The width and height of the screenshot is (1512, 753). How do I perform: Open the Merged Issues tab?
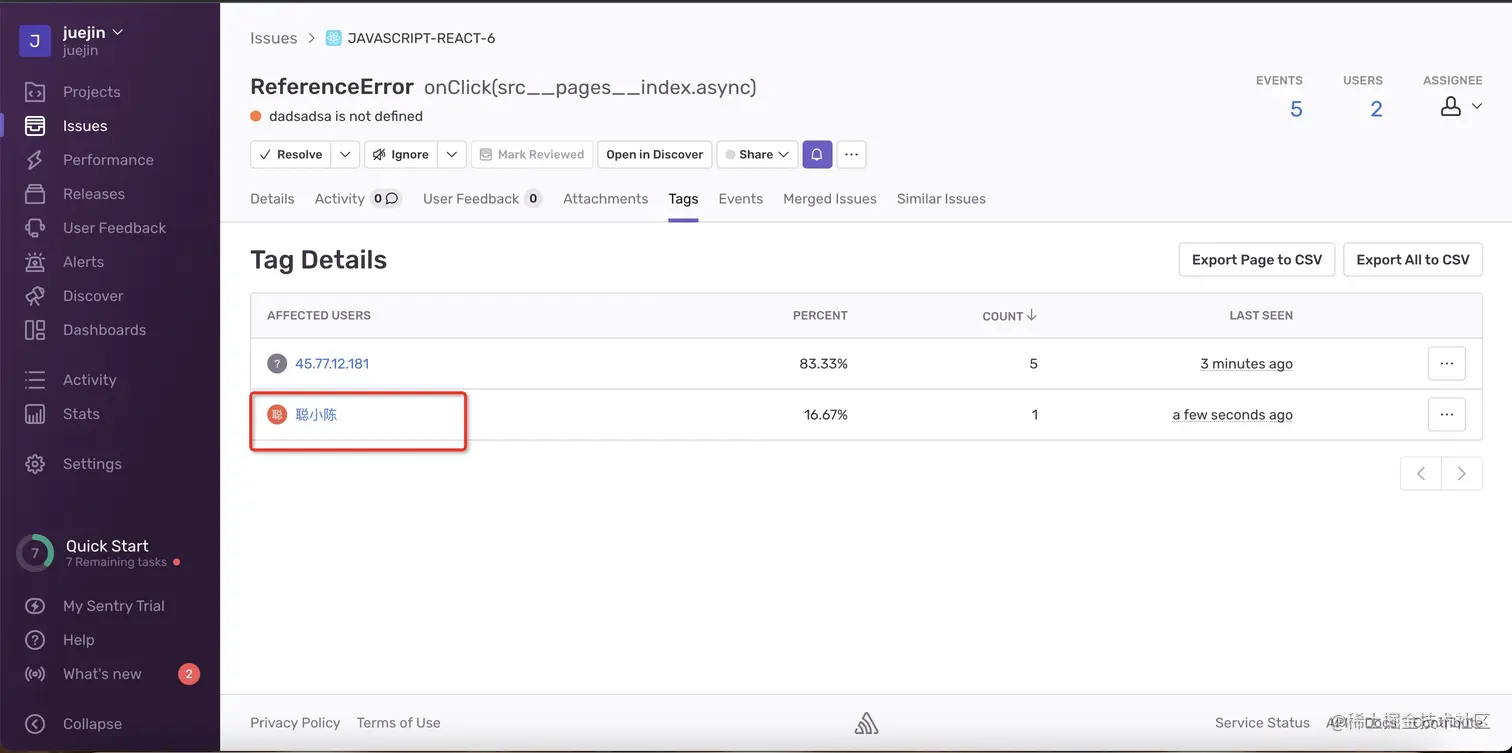click(x=829, y=199)
